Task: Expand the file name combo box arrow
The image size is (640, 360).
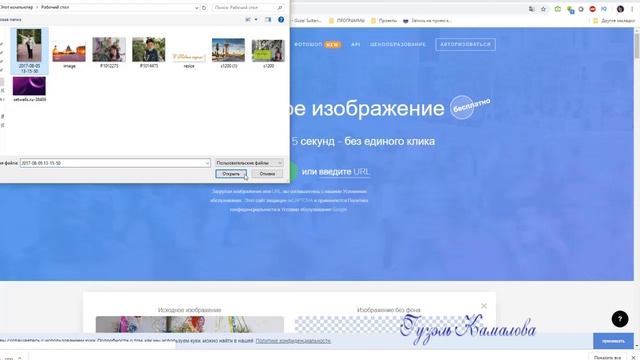Action: (207, 163)
